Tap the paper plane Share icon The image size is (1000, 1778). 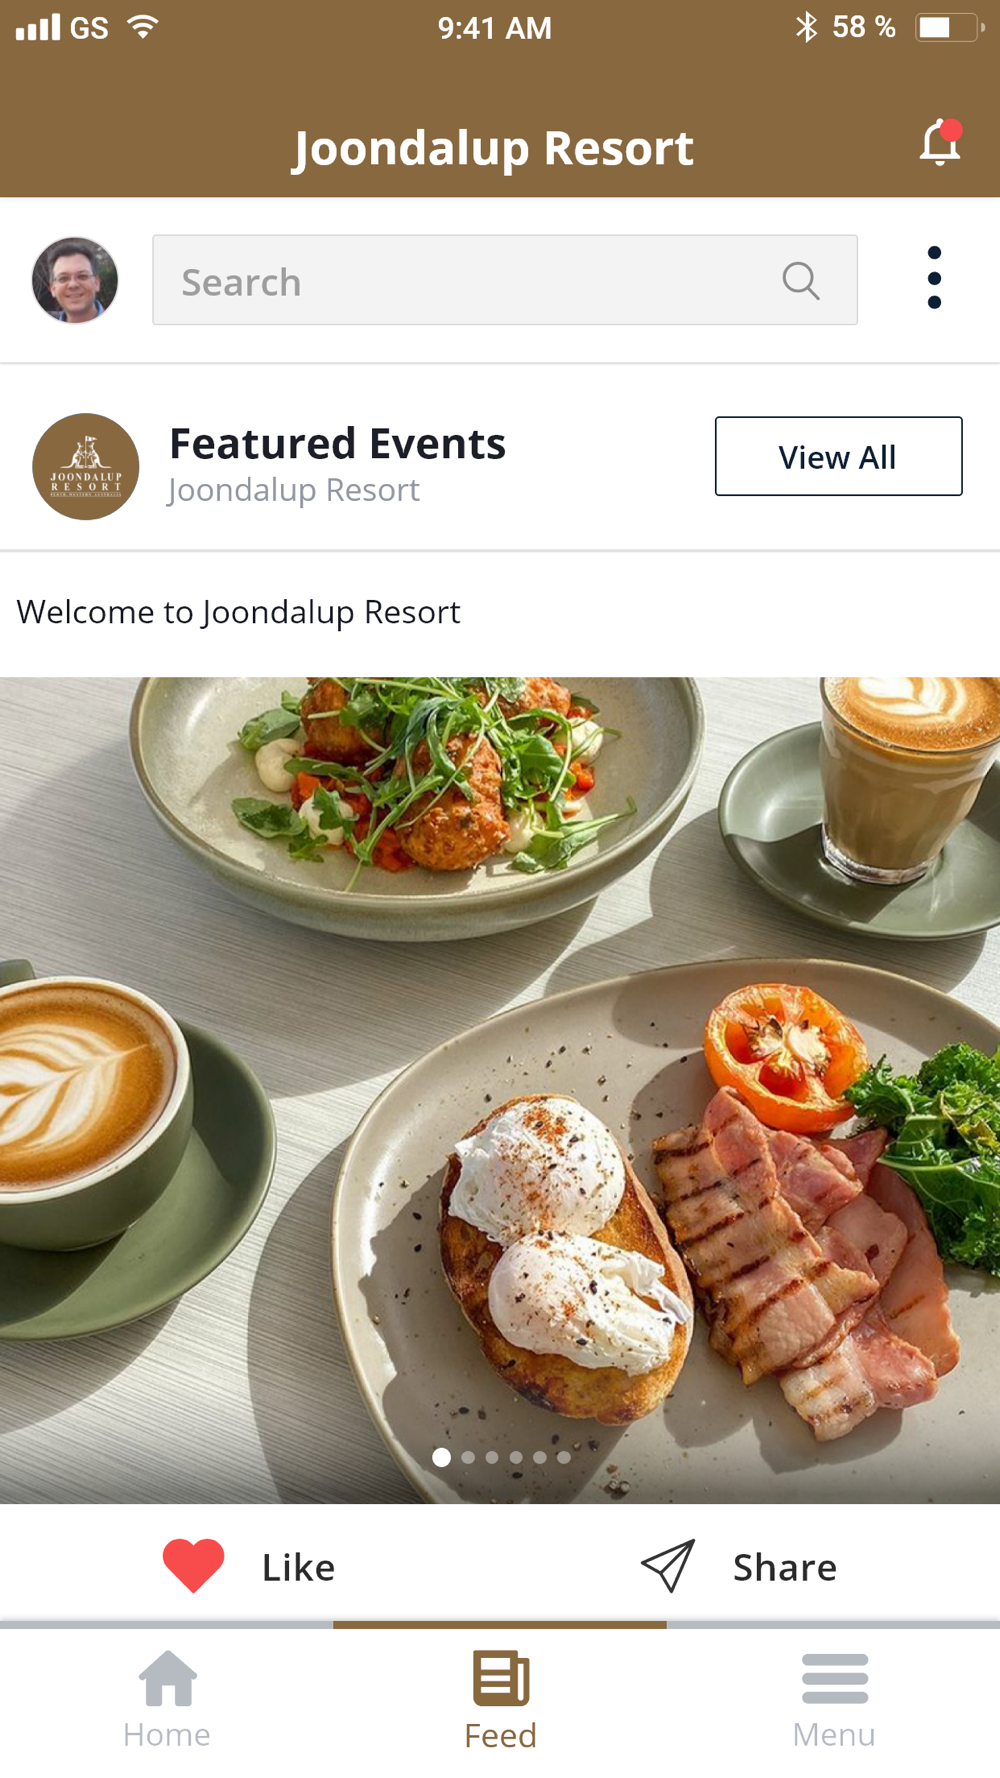[x=668, y=1566]
